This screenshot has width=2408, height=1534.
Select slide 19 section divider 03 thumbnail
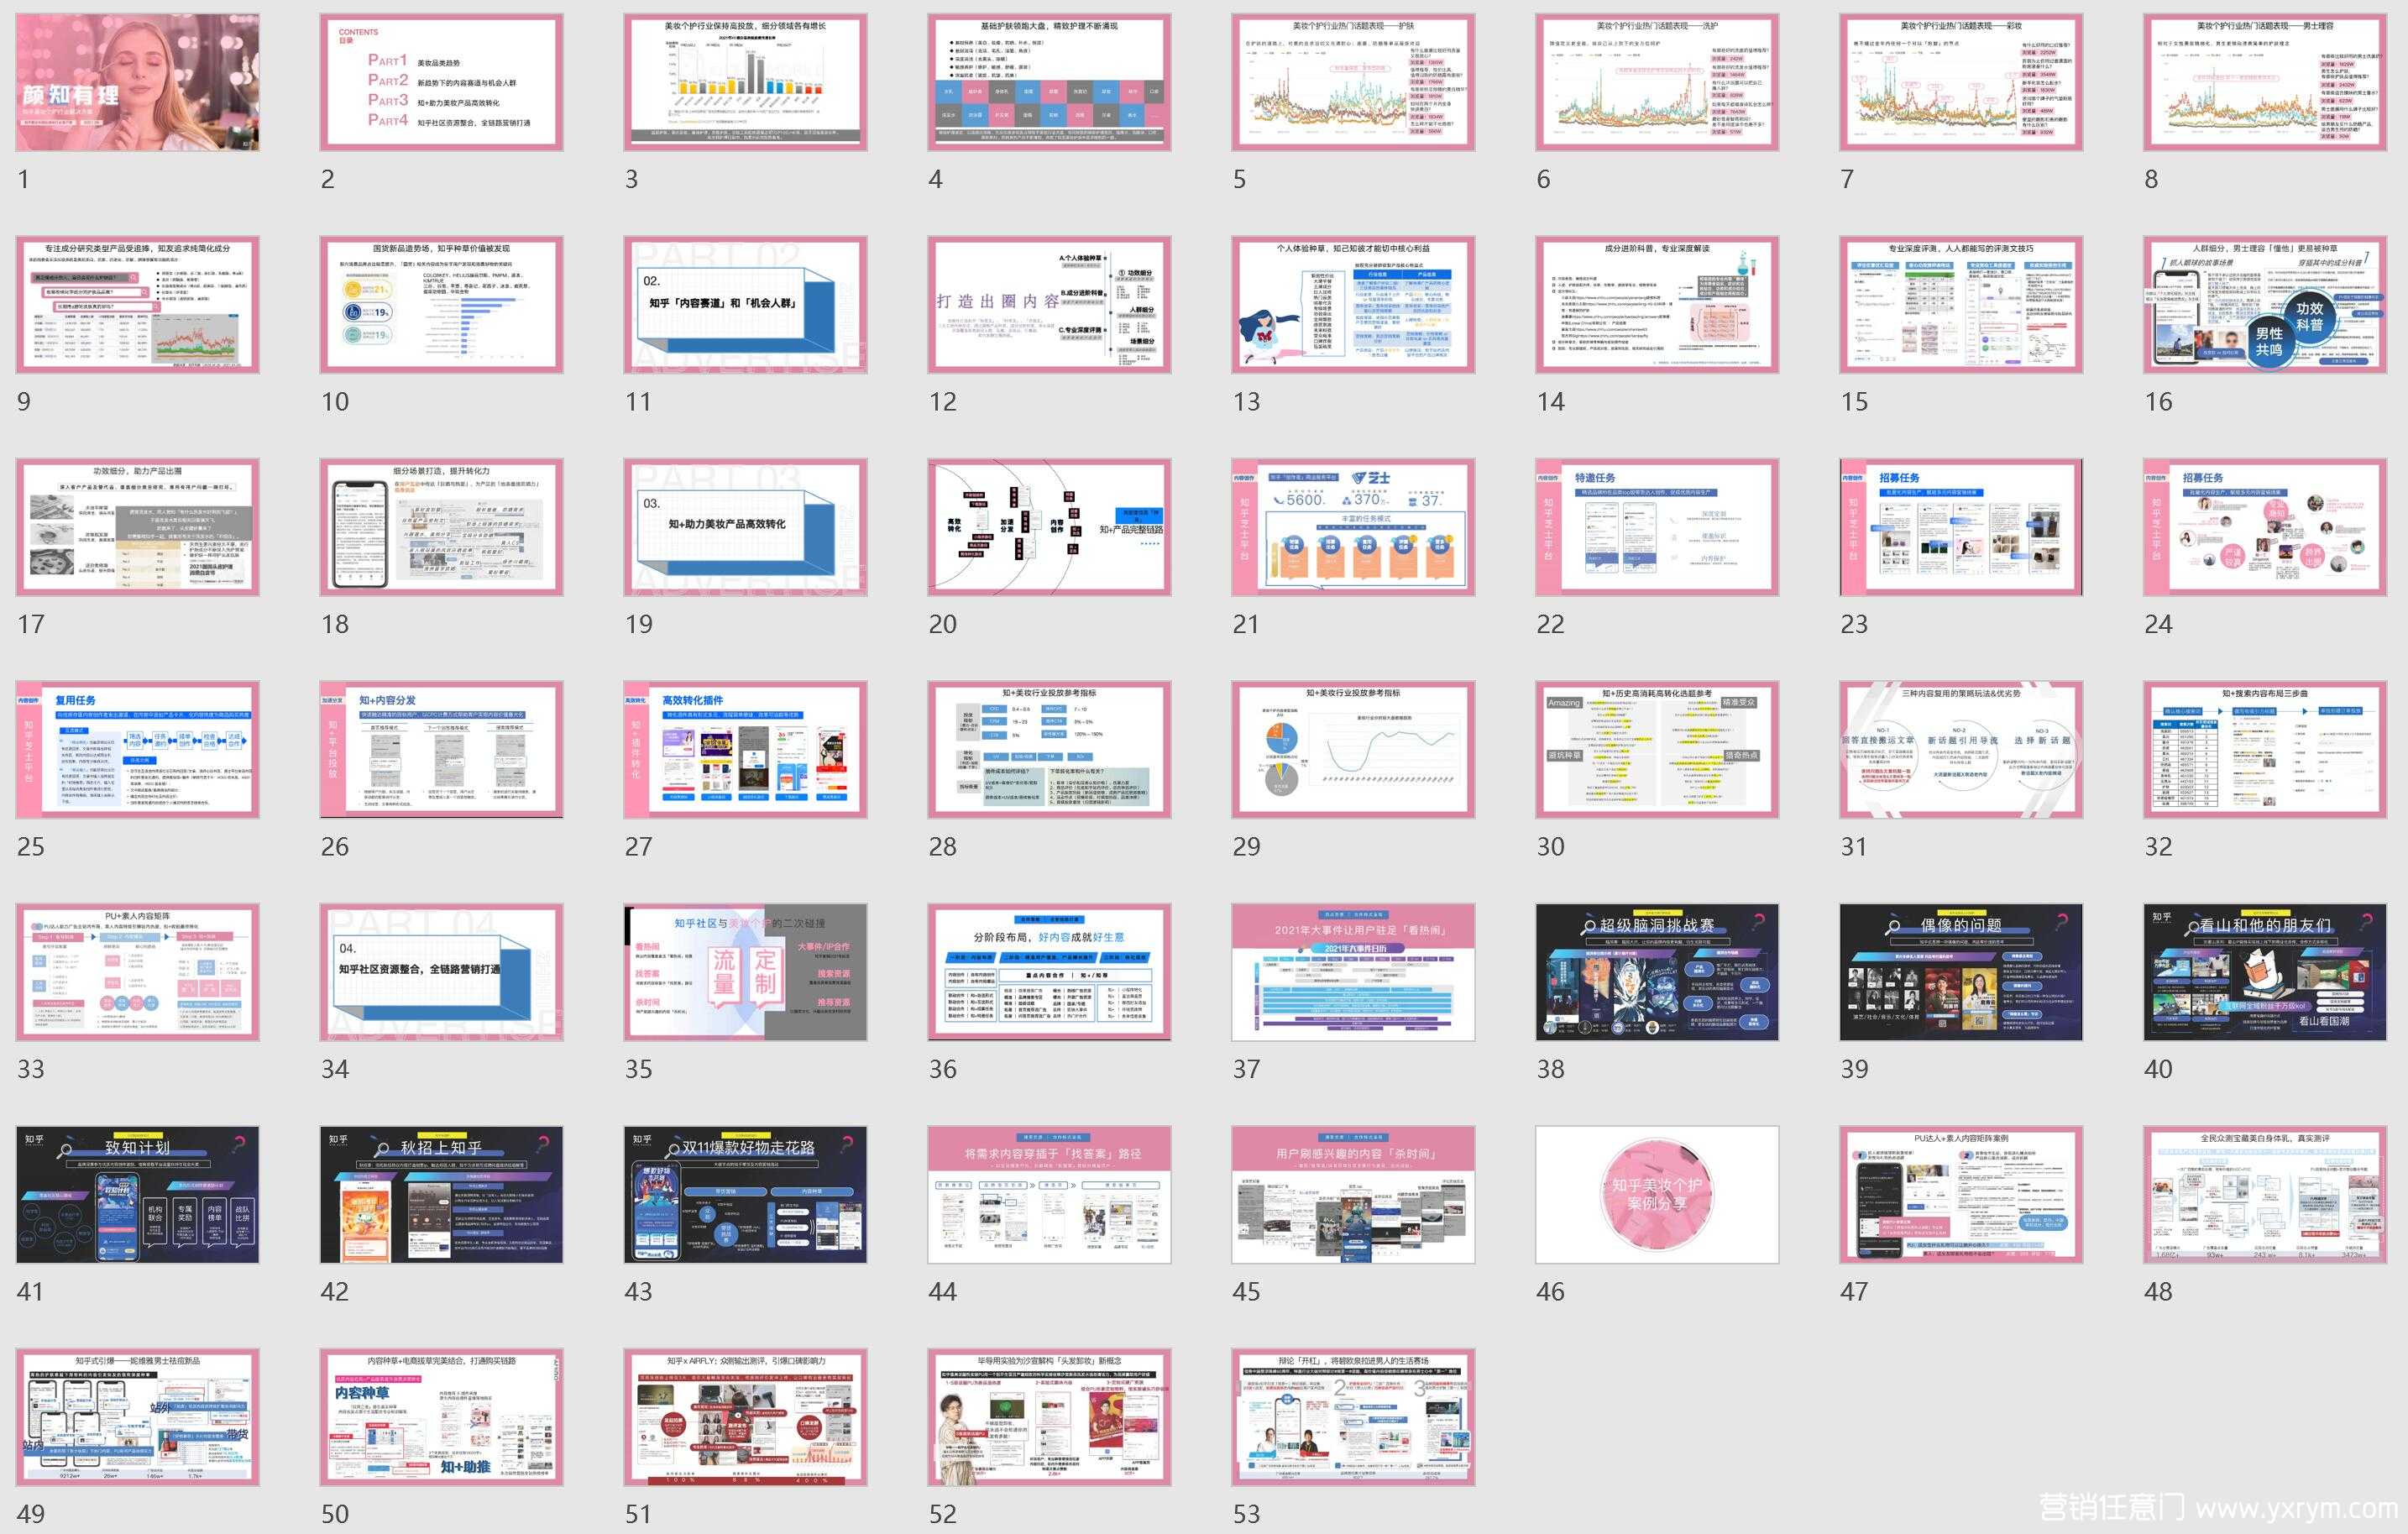click(x=745, y=528)
